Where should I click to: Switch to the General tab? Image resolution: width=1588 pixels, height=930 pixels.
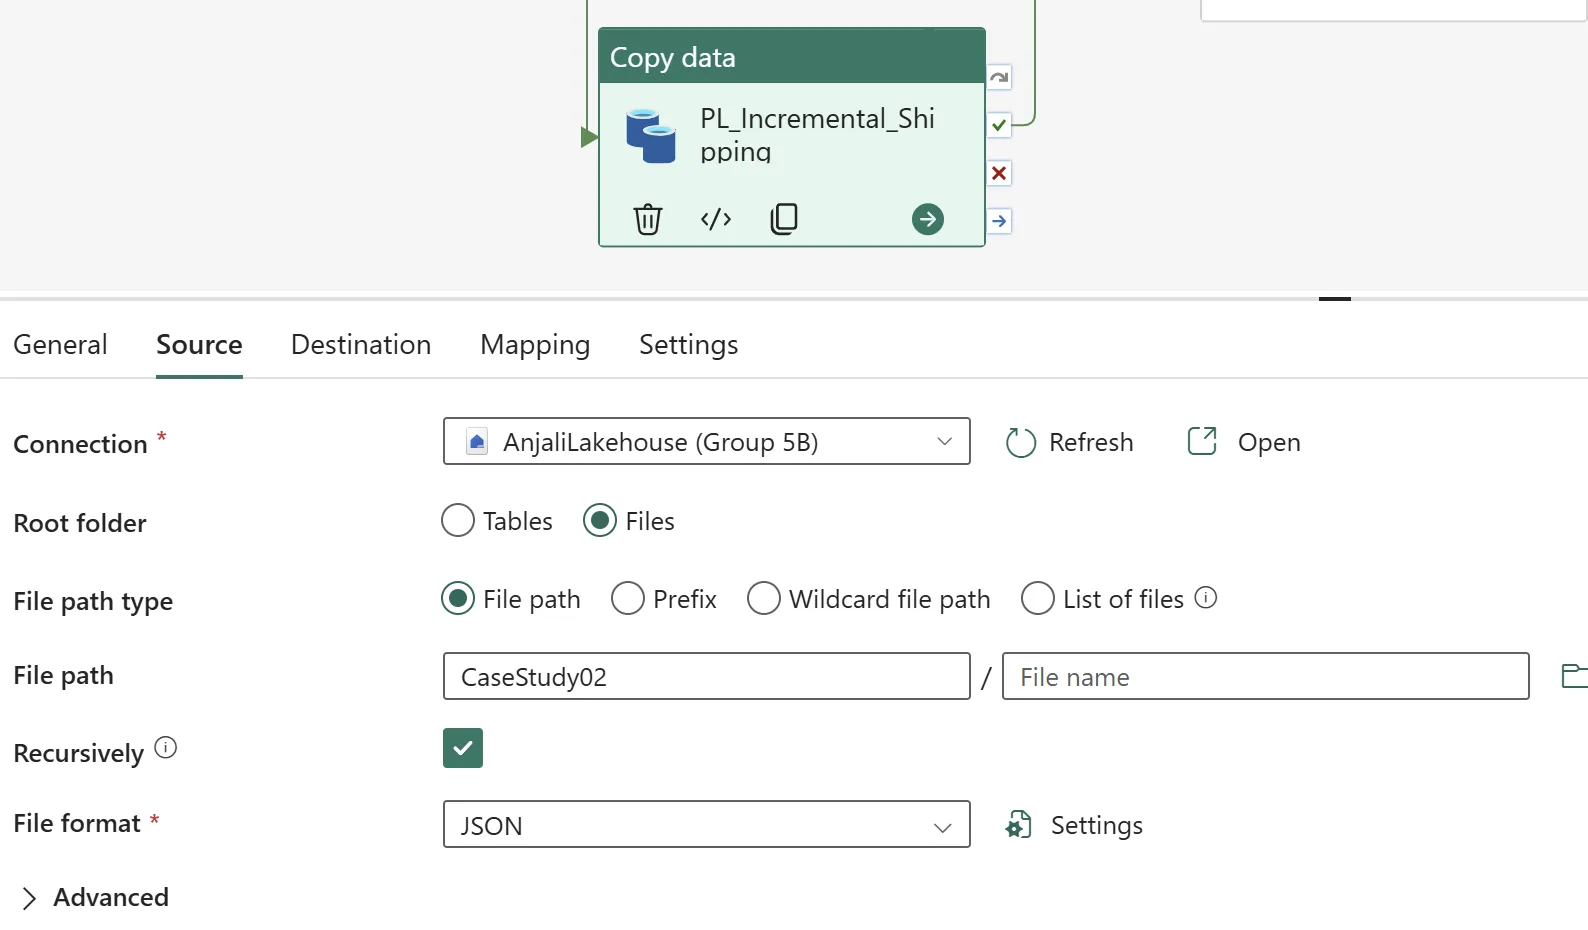(x=60, y=344)
